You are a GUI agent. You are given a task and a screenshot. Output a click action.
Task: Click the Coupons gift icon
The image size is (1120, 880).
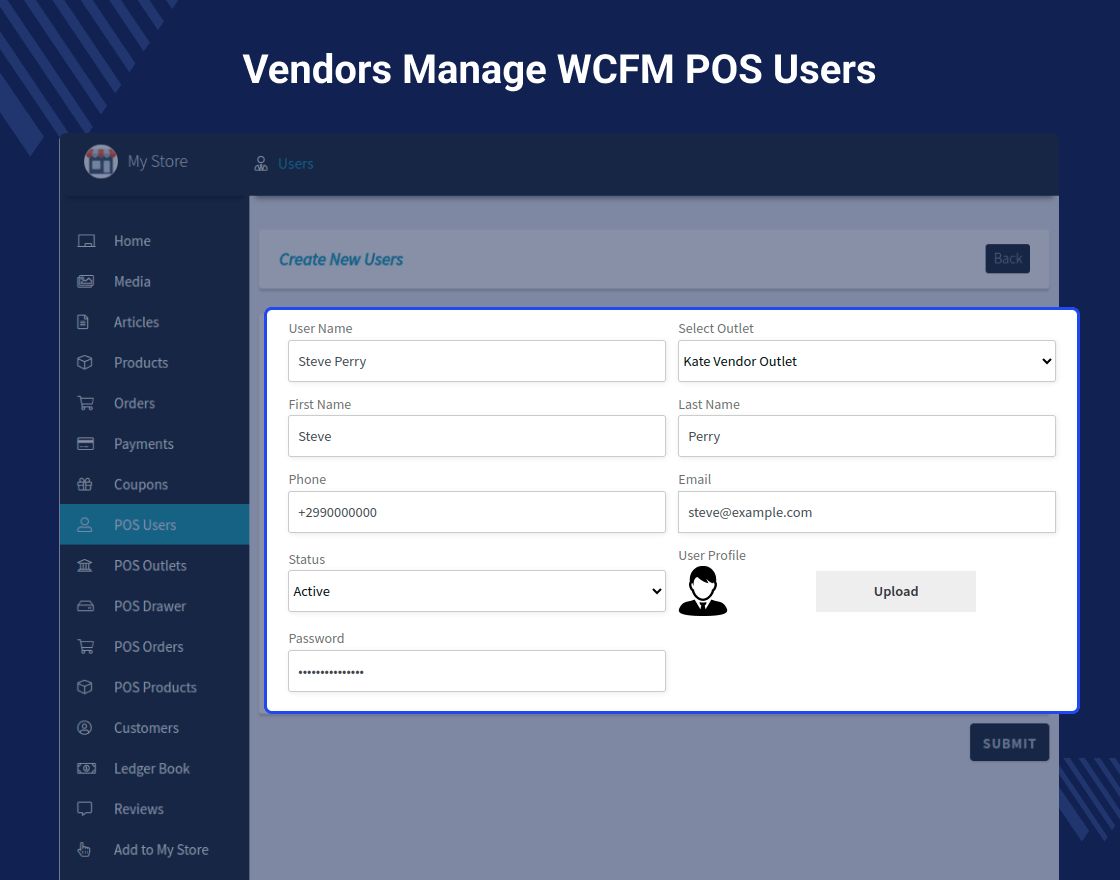coord(84,484)
